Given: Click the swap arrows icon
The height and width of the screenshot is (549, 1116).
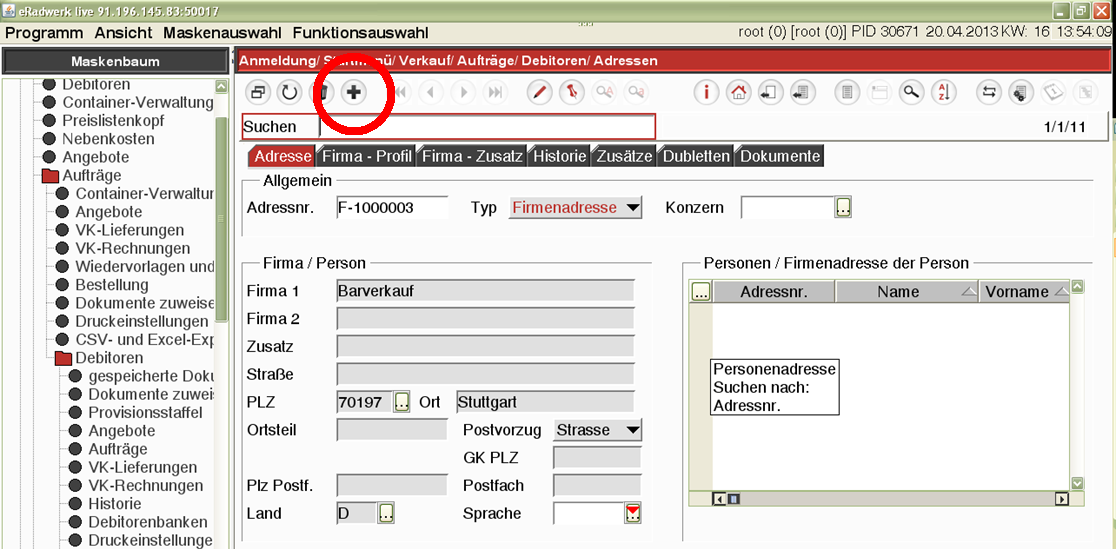Looking at the screenshot, I should 988,92.
